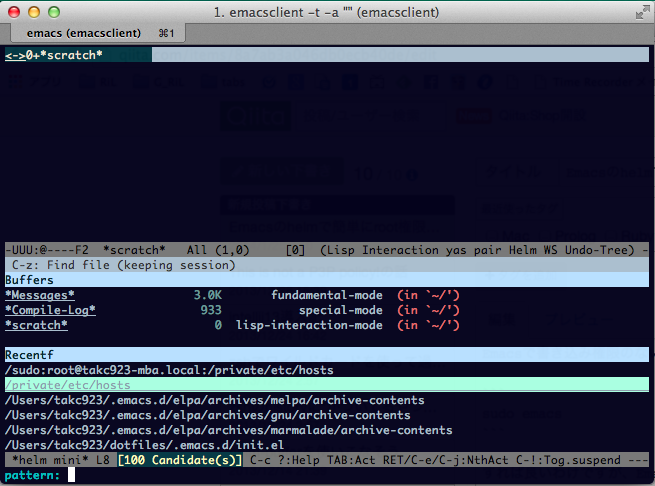655x486 pixels.
Task: Select the emacs (emacsclient) terminal tab
Action: (x=98, y=33)
